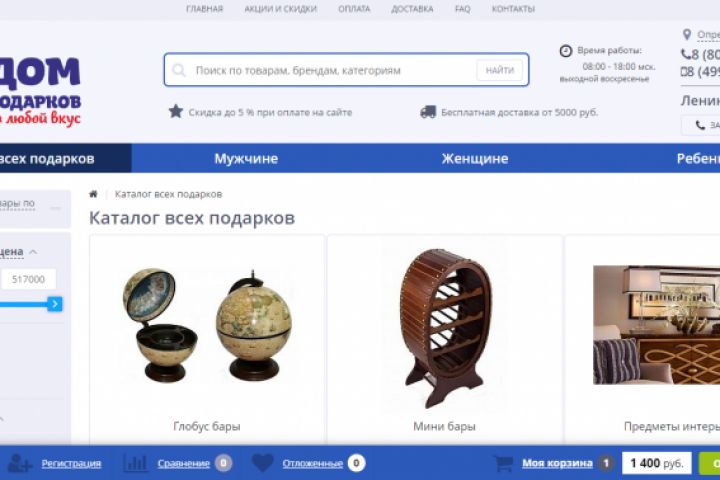Click the maximum price field showing 517000
Viewport: 720px width, 480px height.
coord(28,279)
